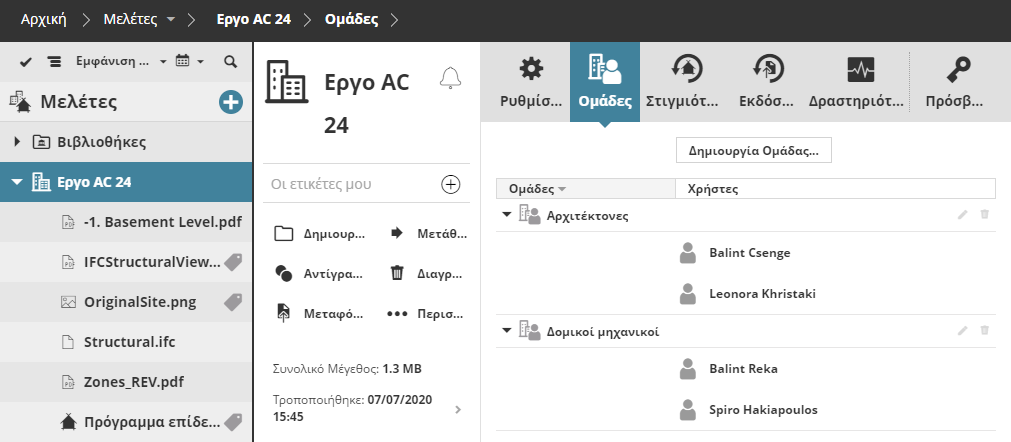This screenshot has width=1011, height=442.
Task: Sort by the Ομάδες column header
Action: pos(537,188)
